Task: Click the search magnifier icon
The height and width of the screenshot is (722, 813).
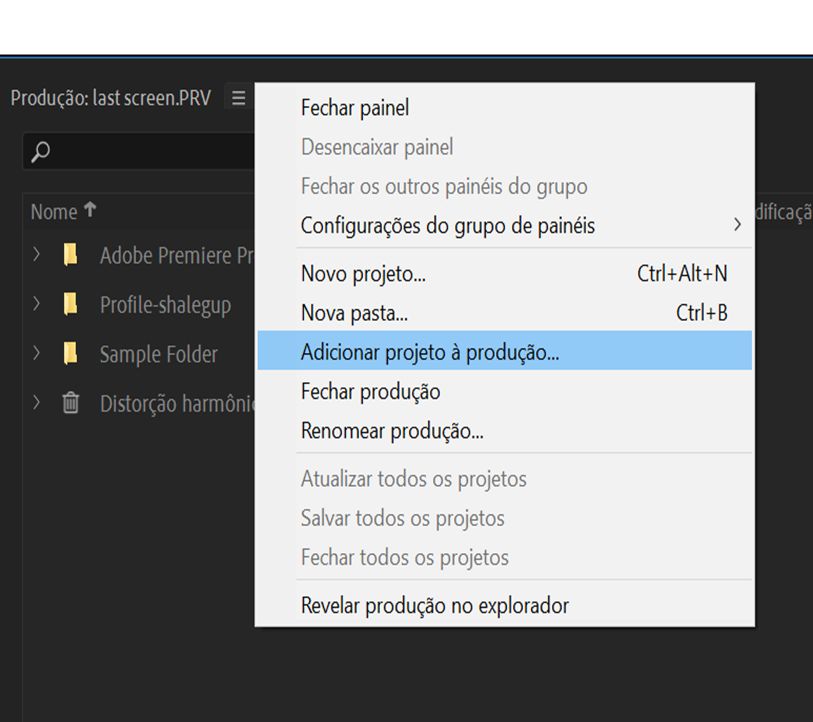Action: point(39,150)
